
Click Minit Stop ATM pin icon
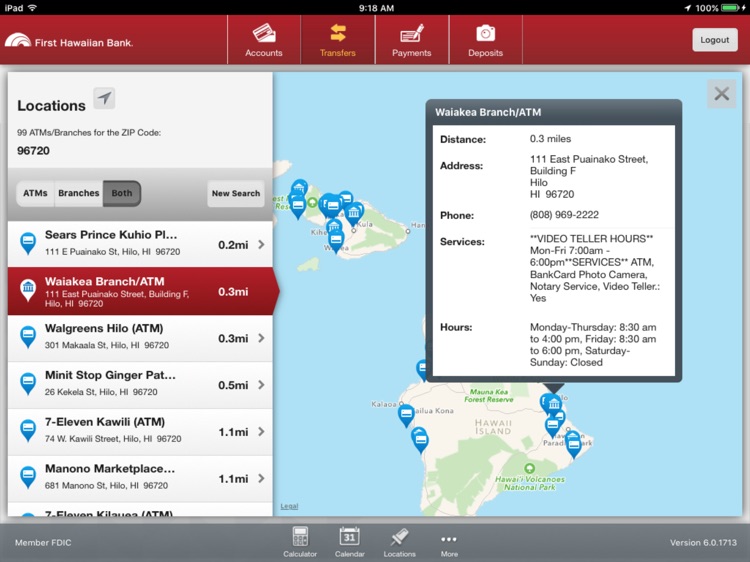[x=28, y=384]
